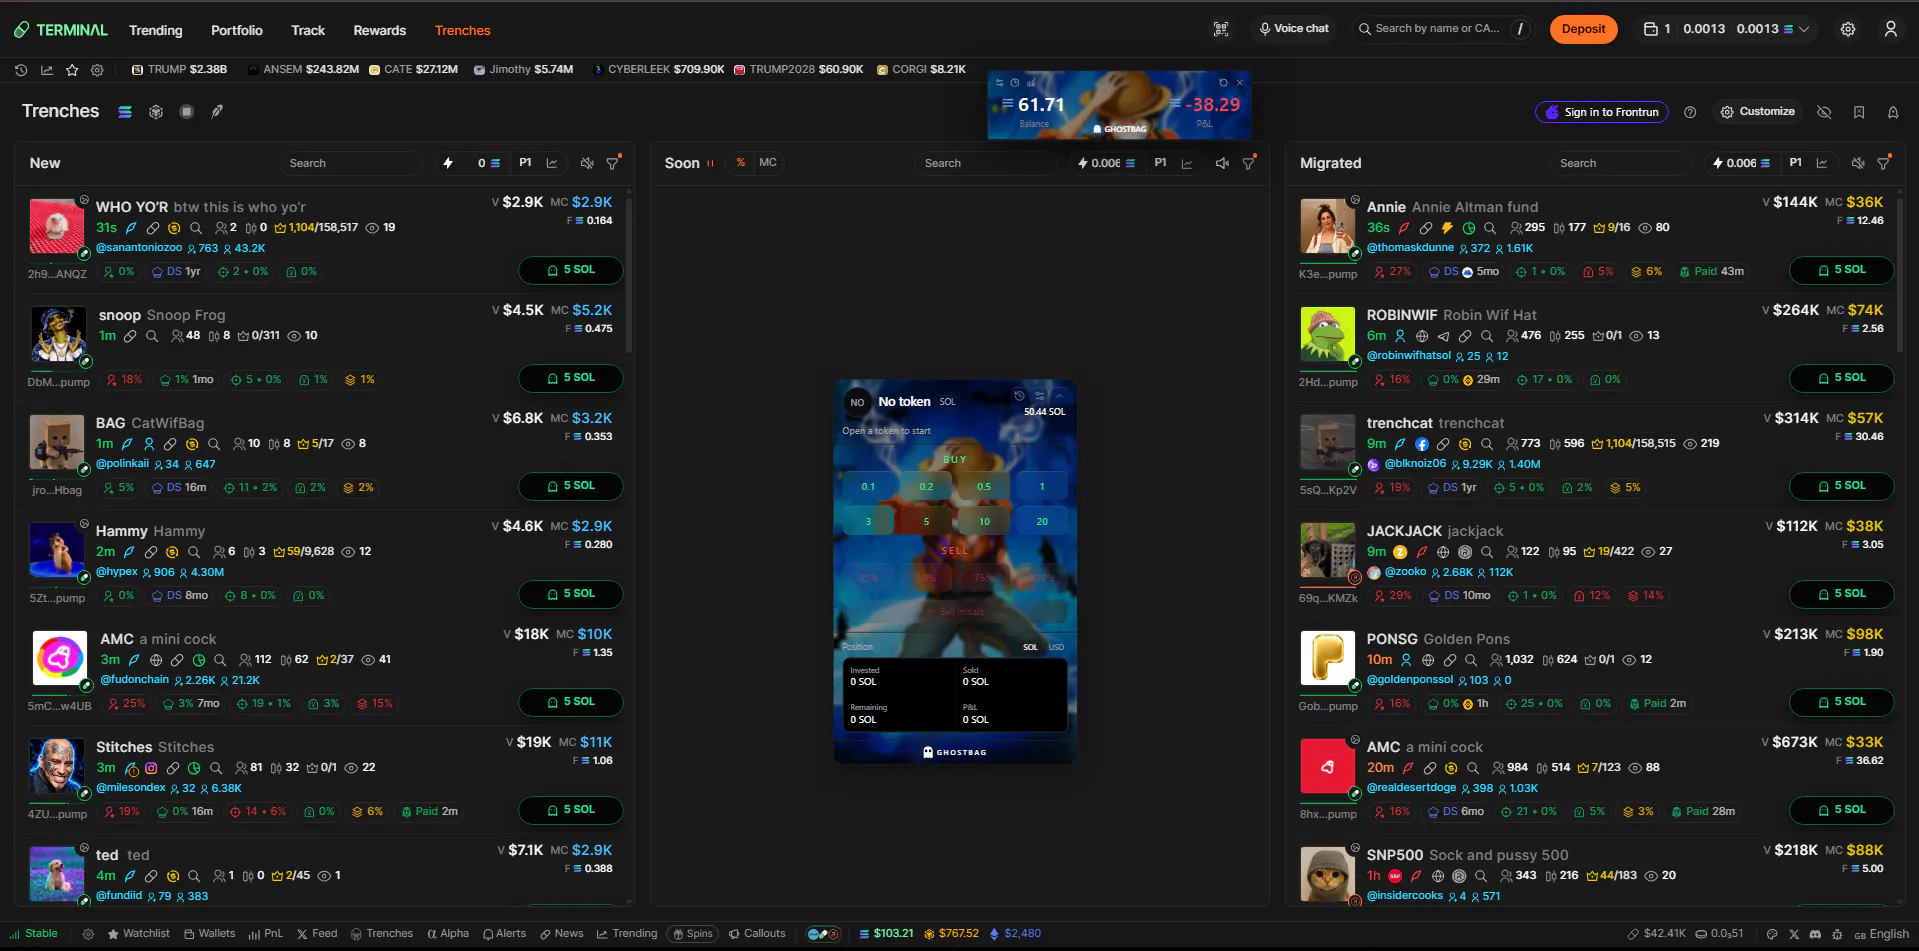Toggle hidden tokens eye-slash icon
This screenshot has width=1919, height=951.
pos(1824,112)
